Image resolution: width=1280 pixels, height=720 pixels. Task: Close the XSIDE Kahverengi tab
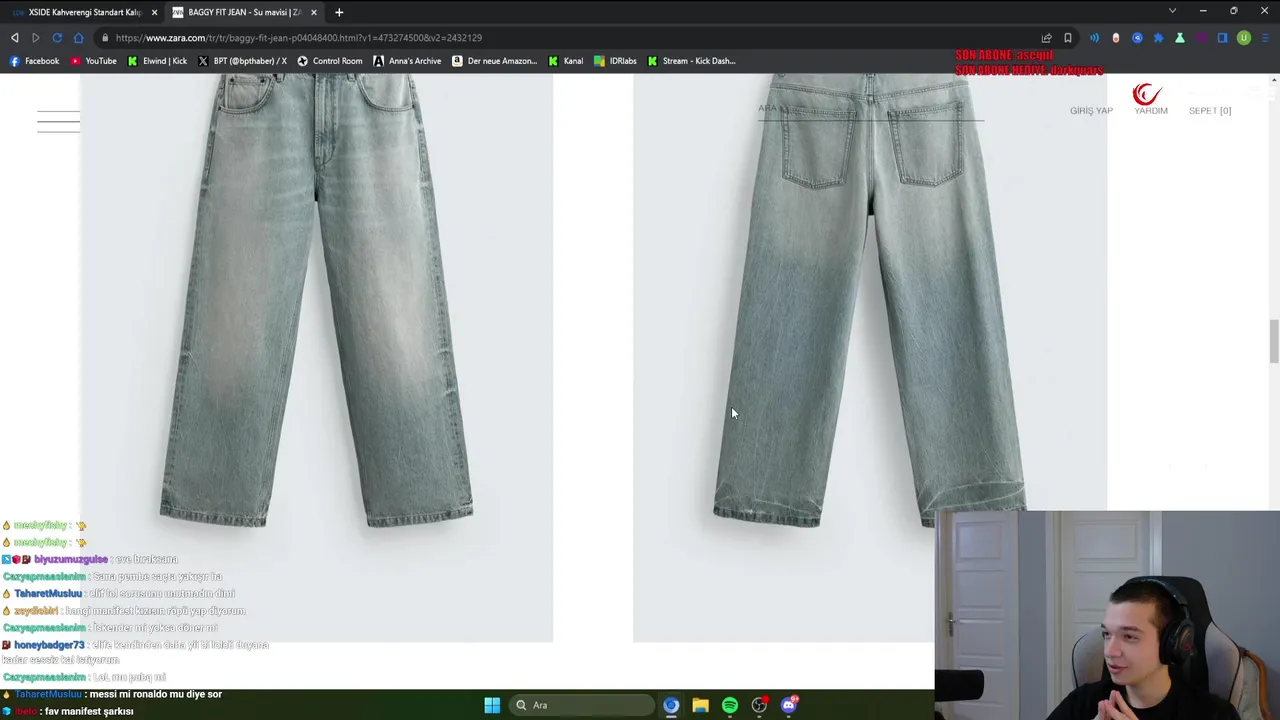pyautogui.click(x=154, y=12)
